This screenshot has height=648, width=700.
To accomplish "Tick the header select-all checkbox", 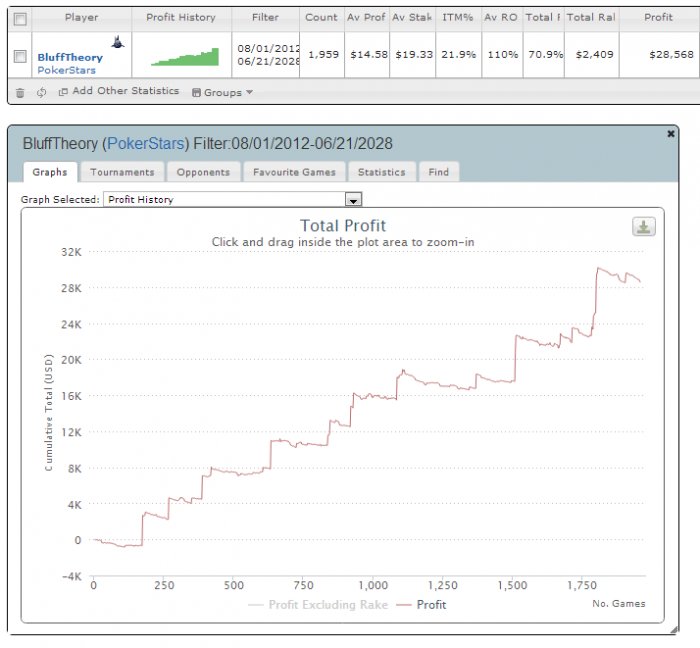I will click(20, 19).
